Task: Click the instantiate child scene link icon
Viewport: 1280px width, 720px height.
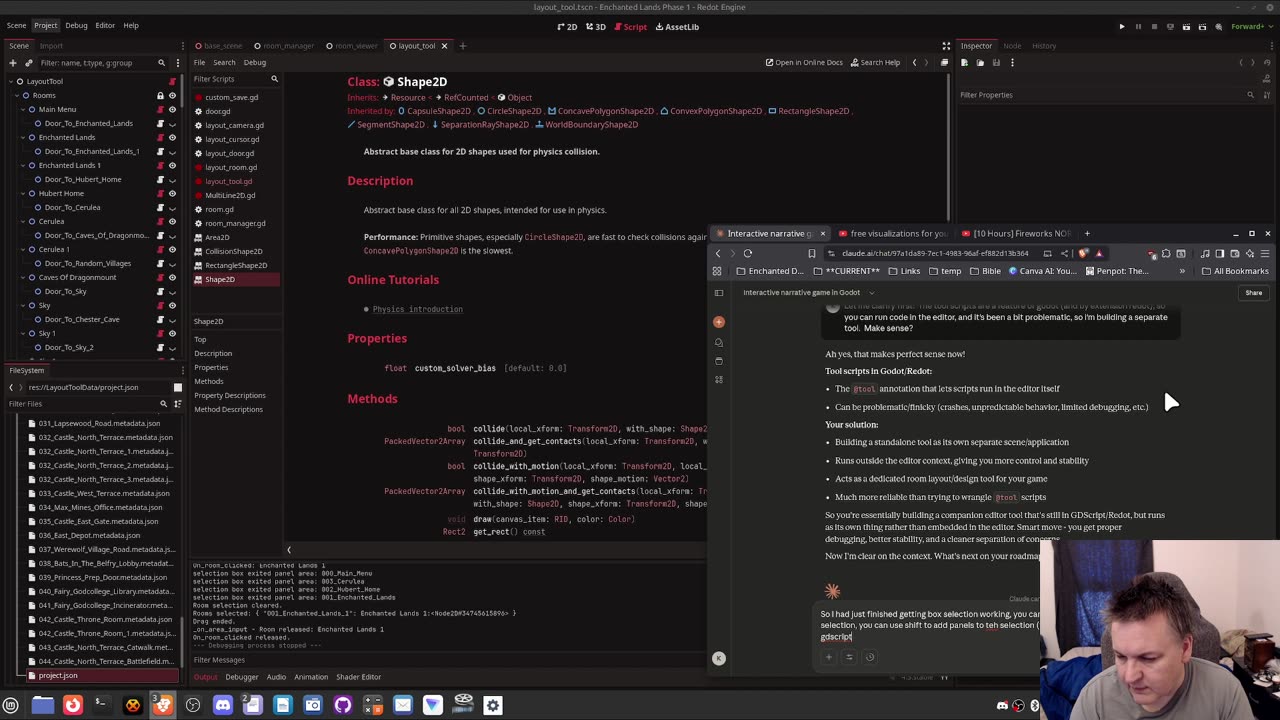Action: tap(28, 62)
